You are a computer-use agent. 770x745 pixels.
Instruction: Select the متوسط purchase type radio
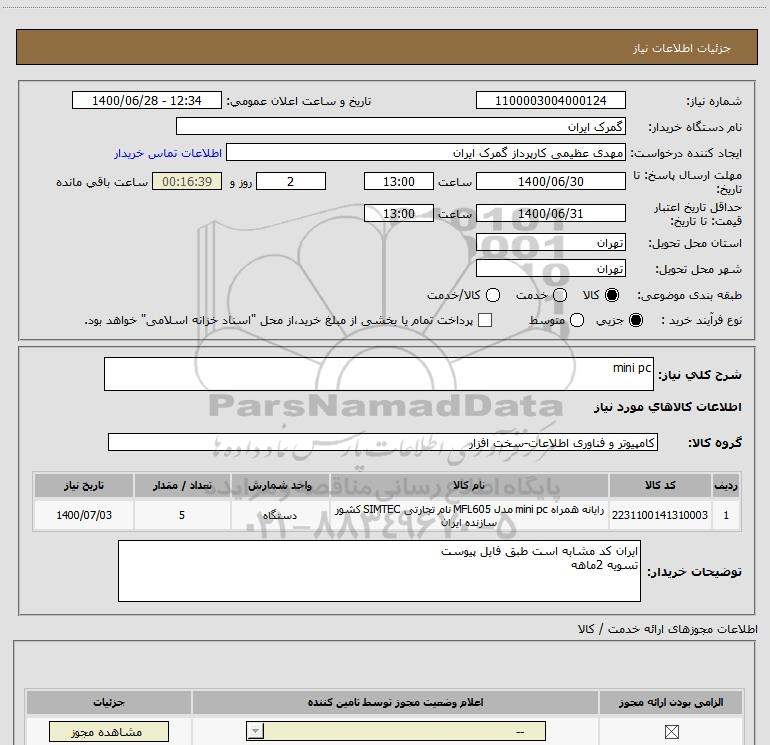pyautogui.click(x=577, y=320)
